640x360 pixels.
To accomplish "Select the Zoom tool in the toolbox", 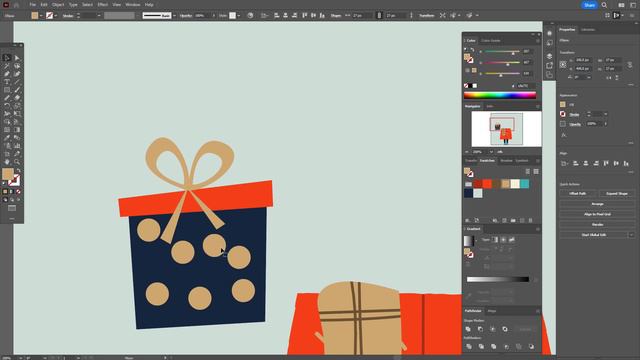I will tap(17, 162).
